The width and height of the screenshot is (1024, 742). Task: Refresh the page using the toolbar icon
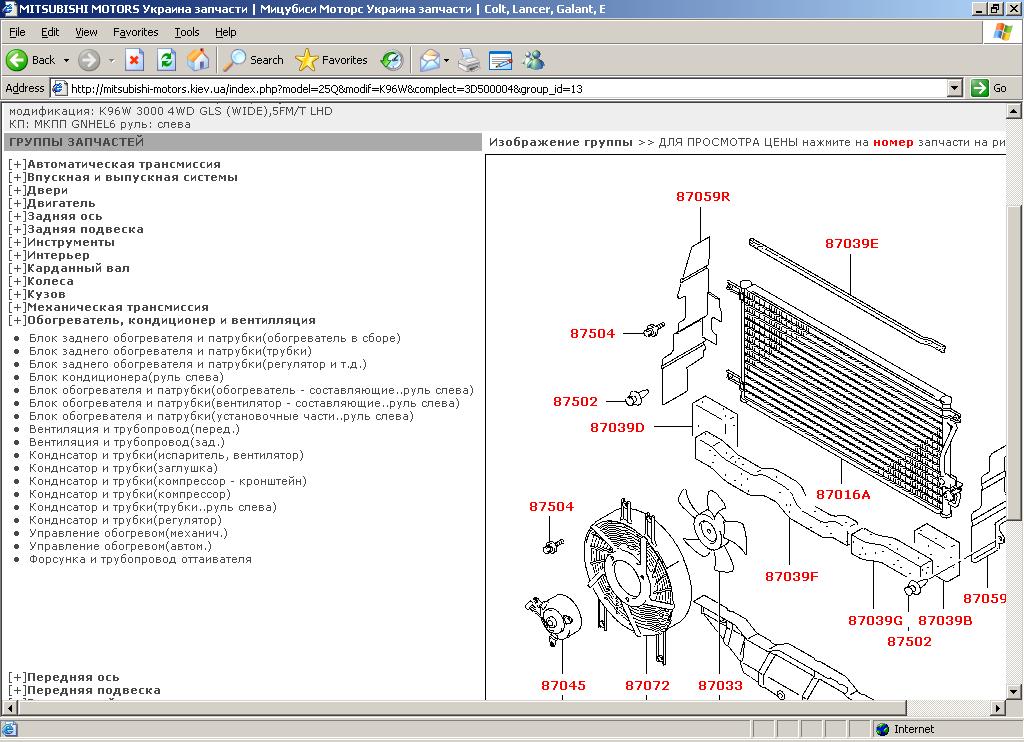point(166,60)
